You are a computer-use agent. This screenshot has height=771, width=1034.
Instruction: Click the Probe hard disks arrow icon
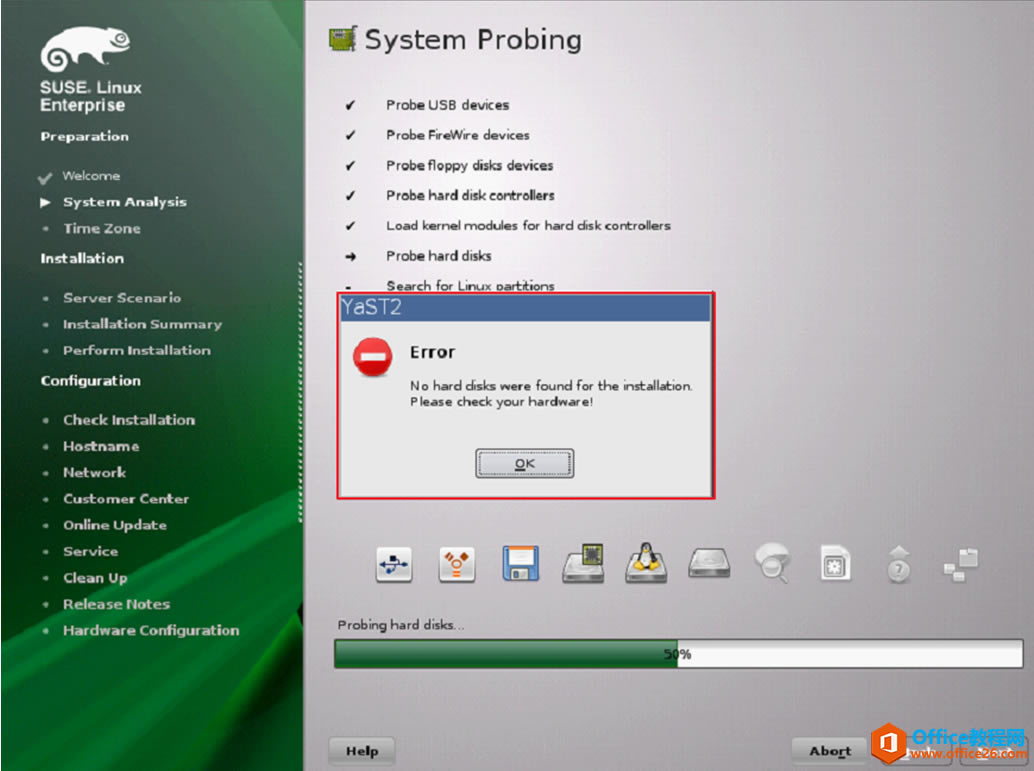coord(350,257)
